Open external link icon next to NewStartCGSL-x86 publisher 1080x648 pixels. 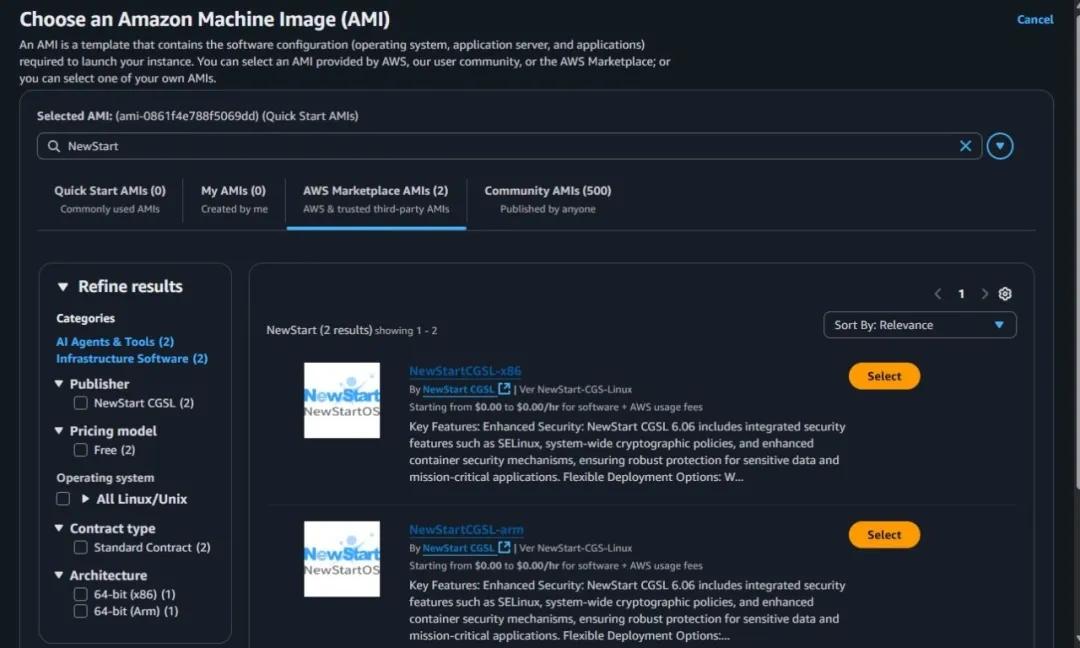[x=504, y=389]
